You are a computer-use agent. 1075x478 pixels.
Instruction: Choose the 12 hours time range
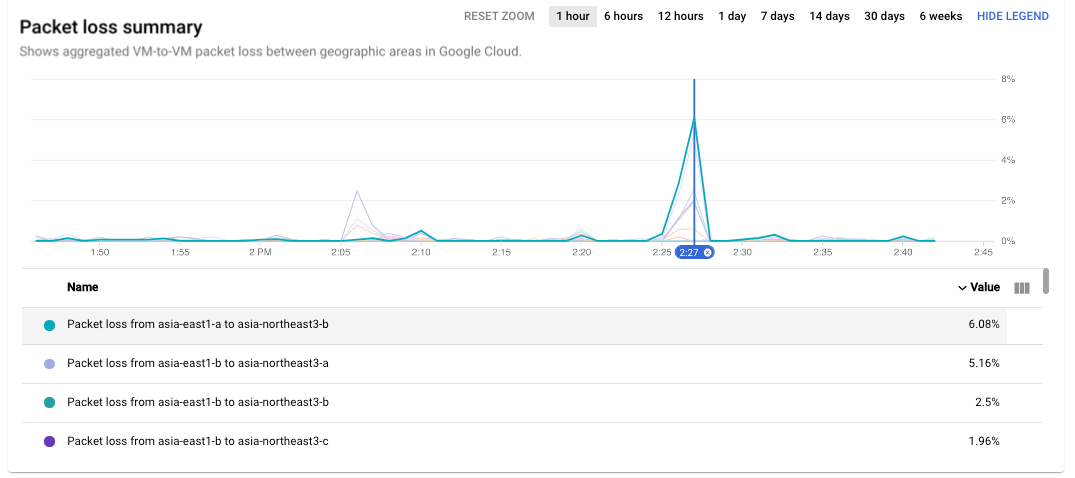(680, 16)
